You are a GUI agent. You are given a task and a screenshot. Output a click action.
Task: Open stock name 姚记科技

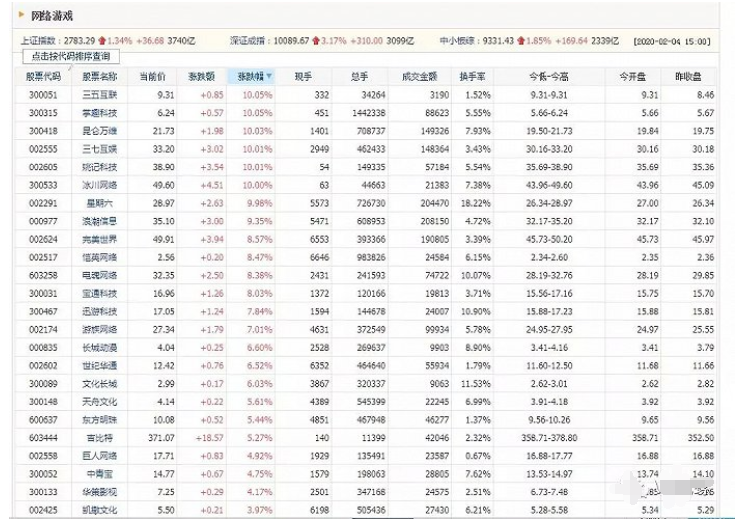click(x=99, y=167)
